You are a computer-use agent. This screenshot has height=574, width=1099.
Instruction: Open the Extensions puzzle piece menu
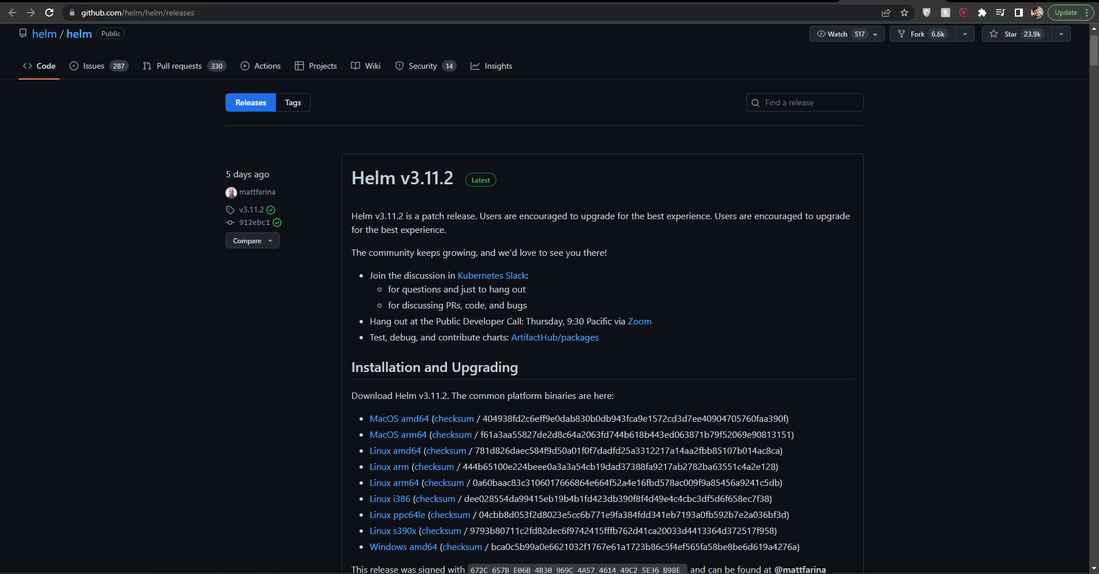982,13
